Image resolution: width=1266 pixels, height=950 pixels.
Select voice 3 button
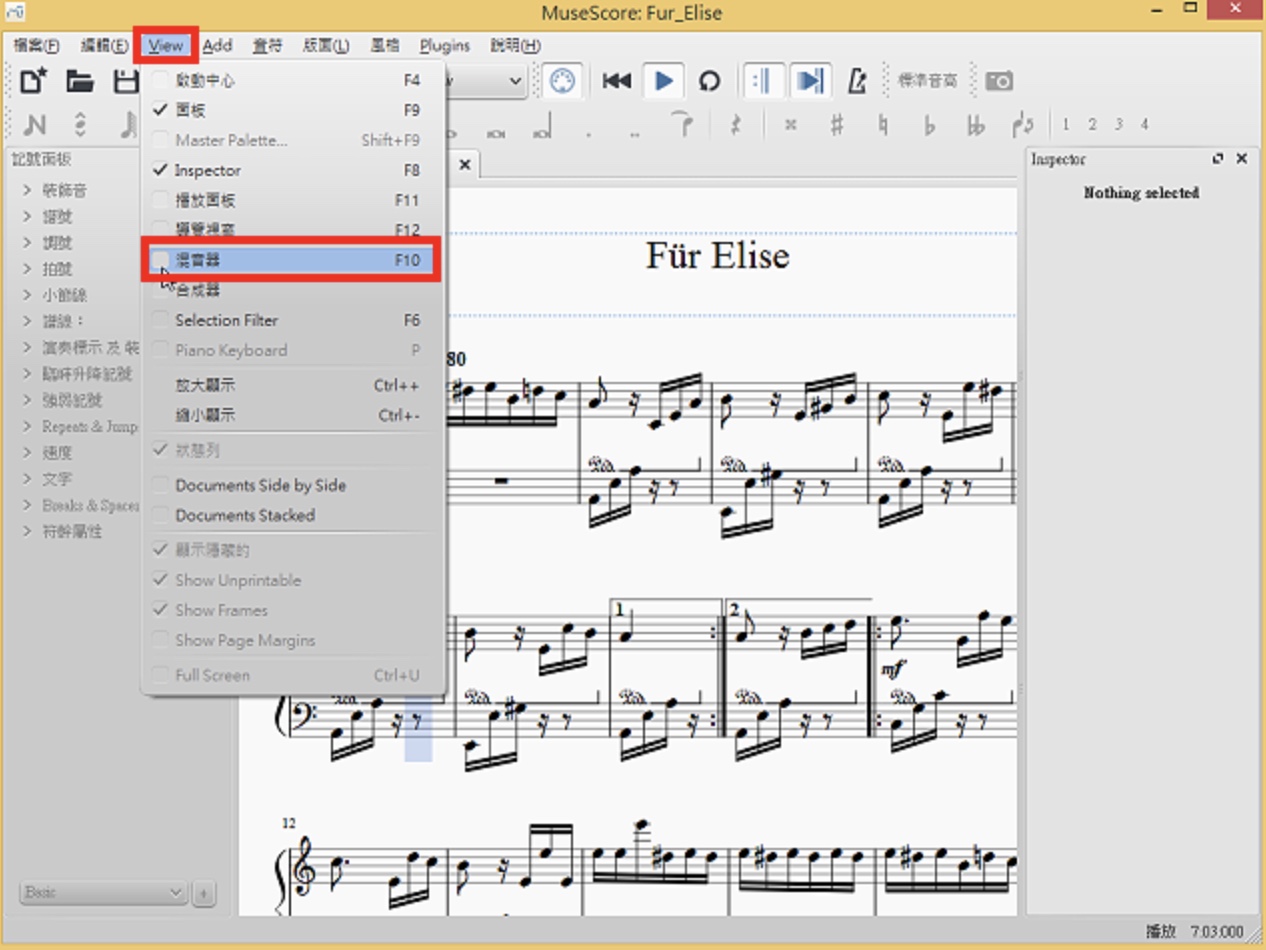coord(1118,125)
